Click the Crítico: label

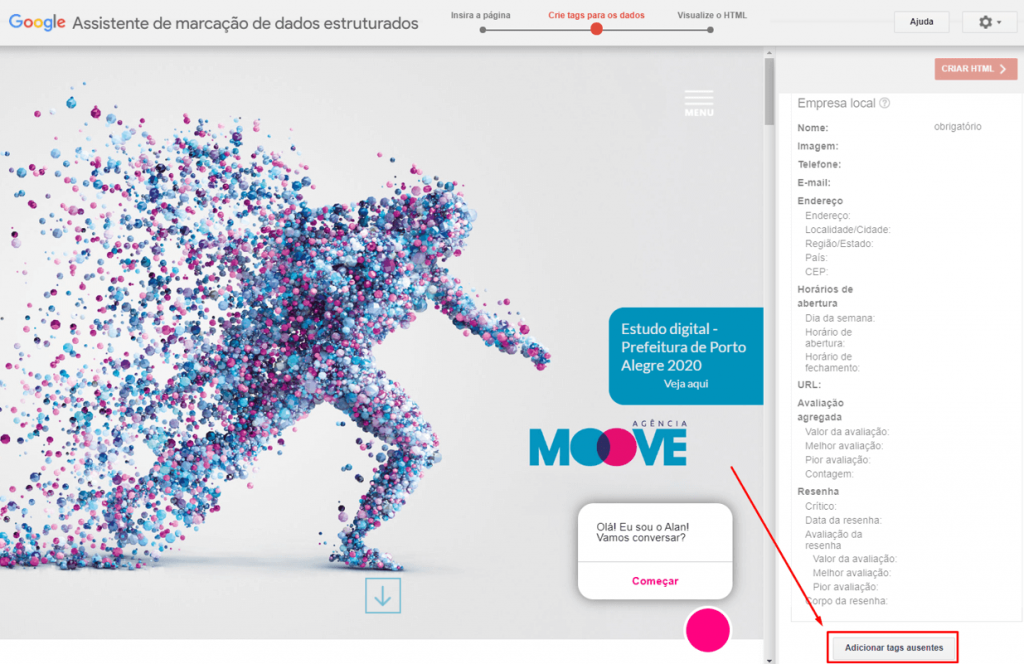click(x=820, y=506)
